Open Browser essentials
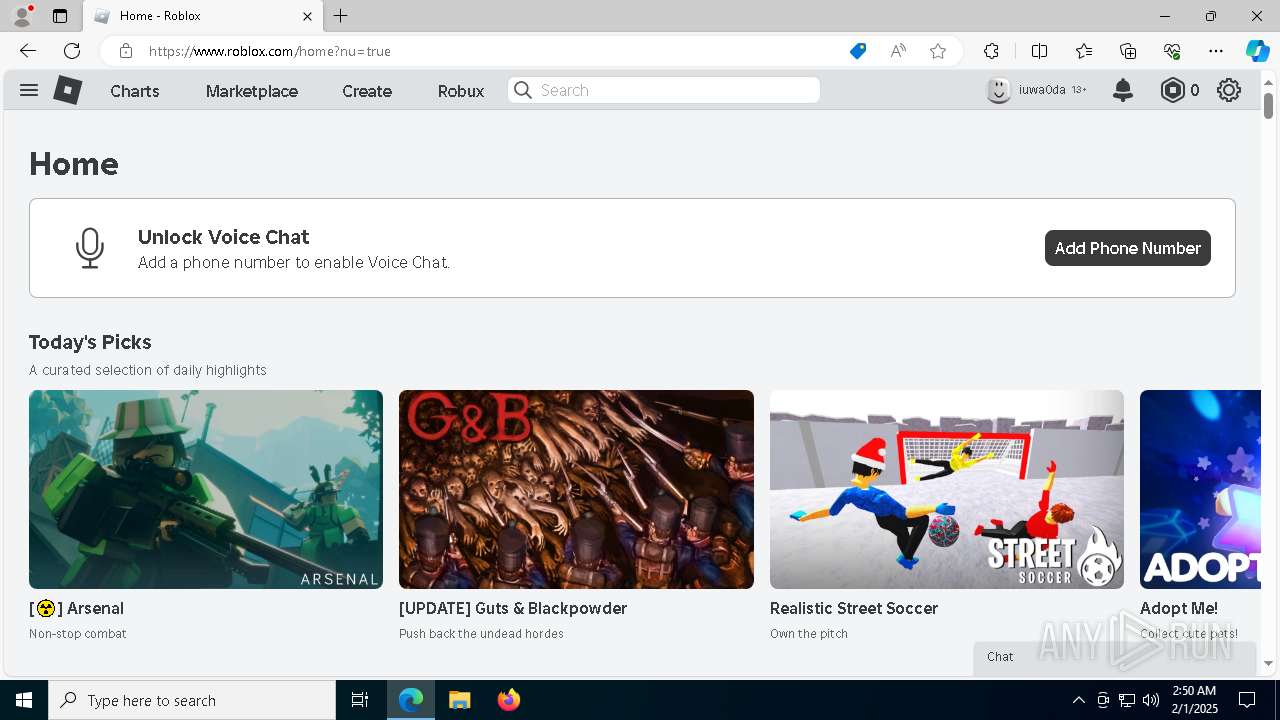The height and width of the screenshot is (720, 1280). [x=1172, y=51]
